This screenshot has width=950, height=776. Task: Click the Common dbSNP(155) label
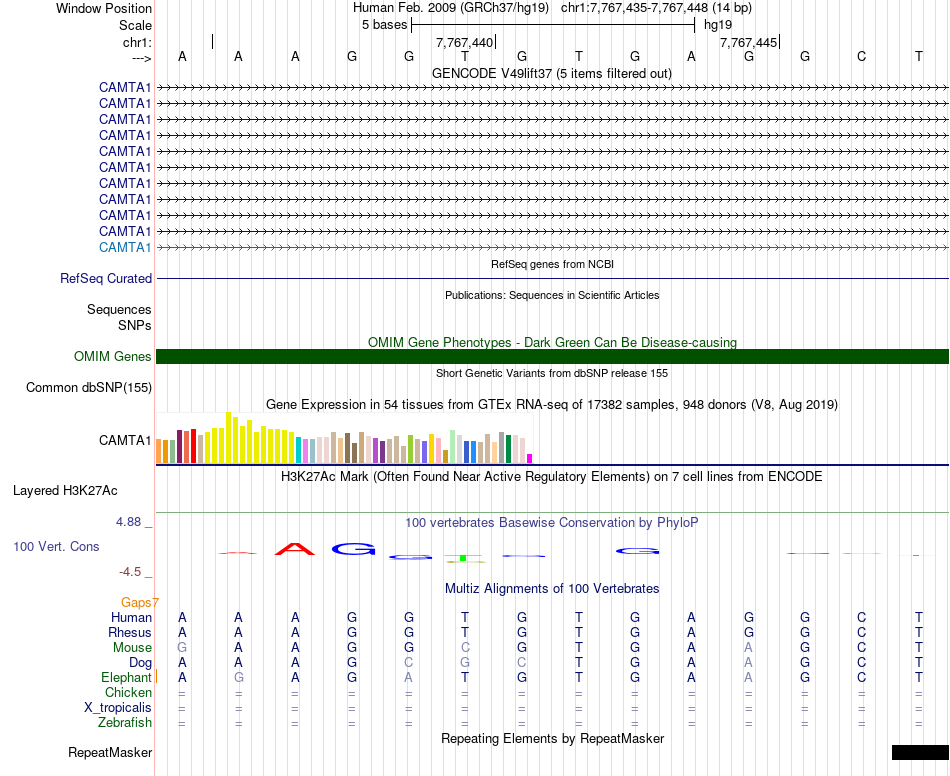pos(88,387)
